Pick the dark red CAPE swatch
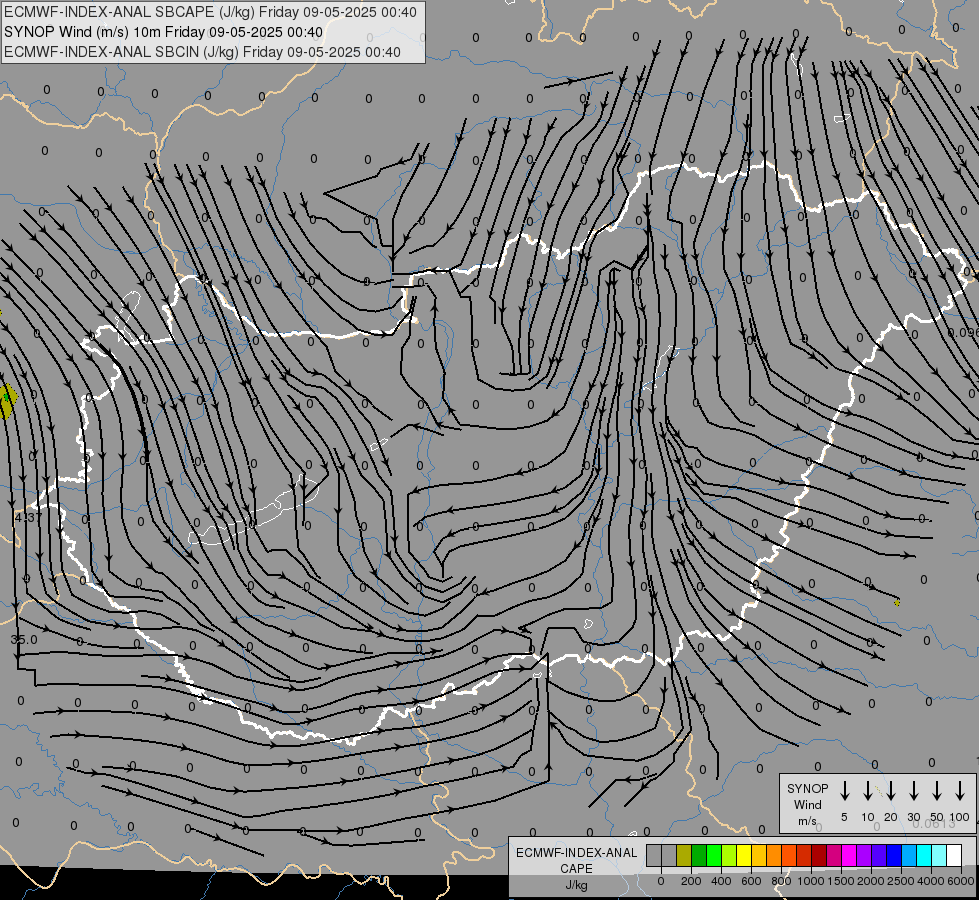The image size is (979, 900). pos(819,855)
